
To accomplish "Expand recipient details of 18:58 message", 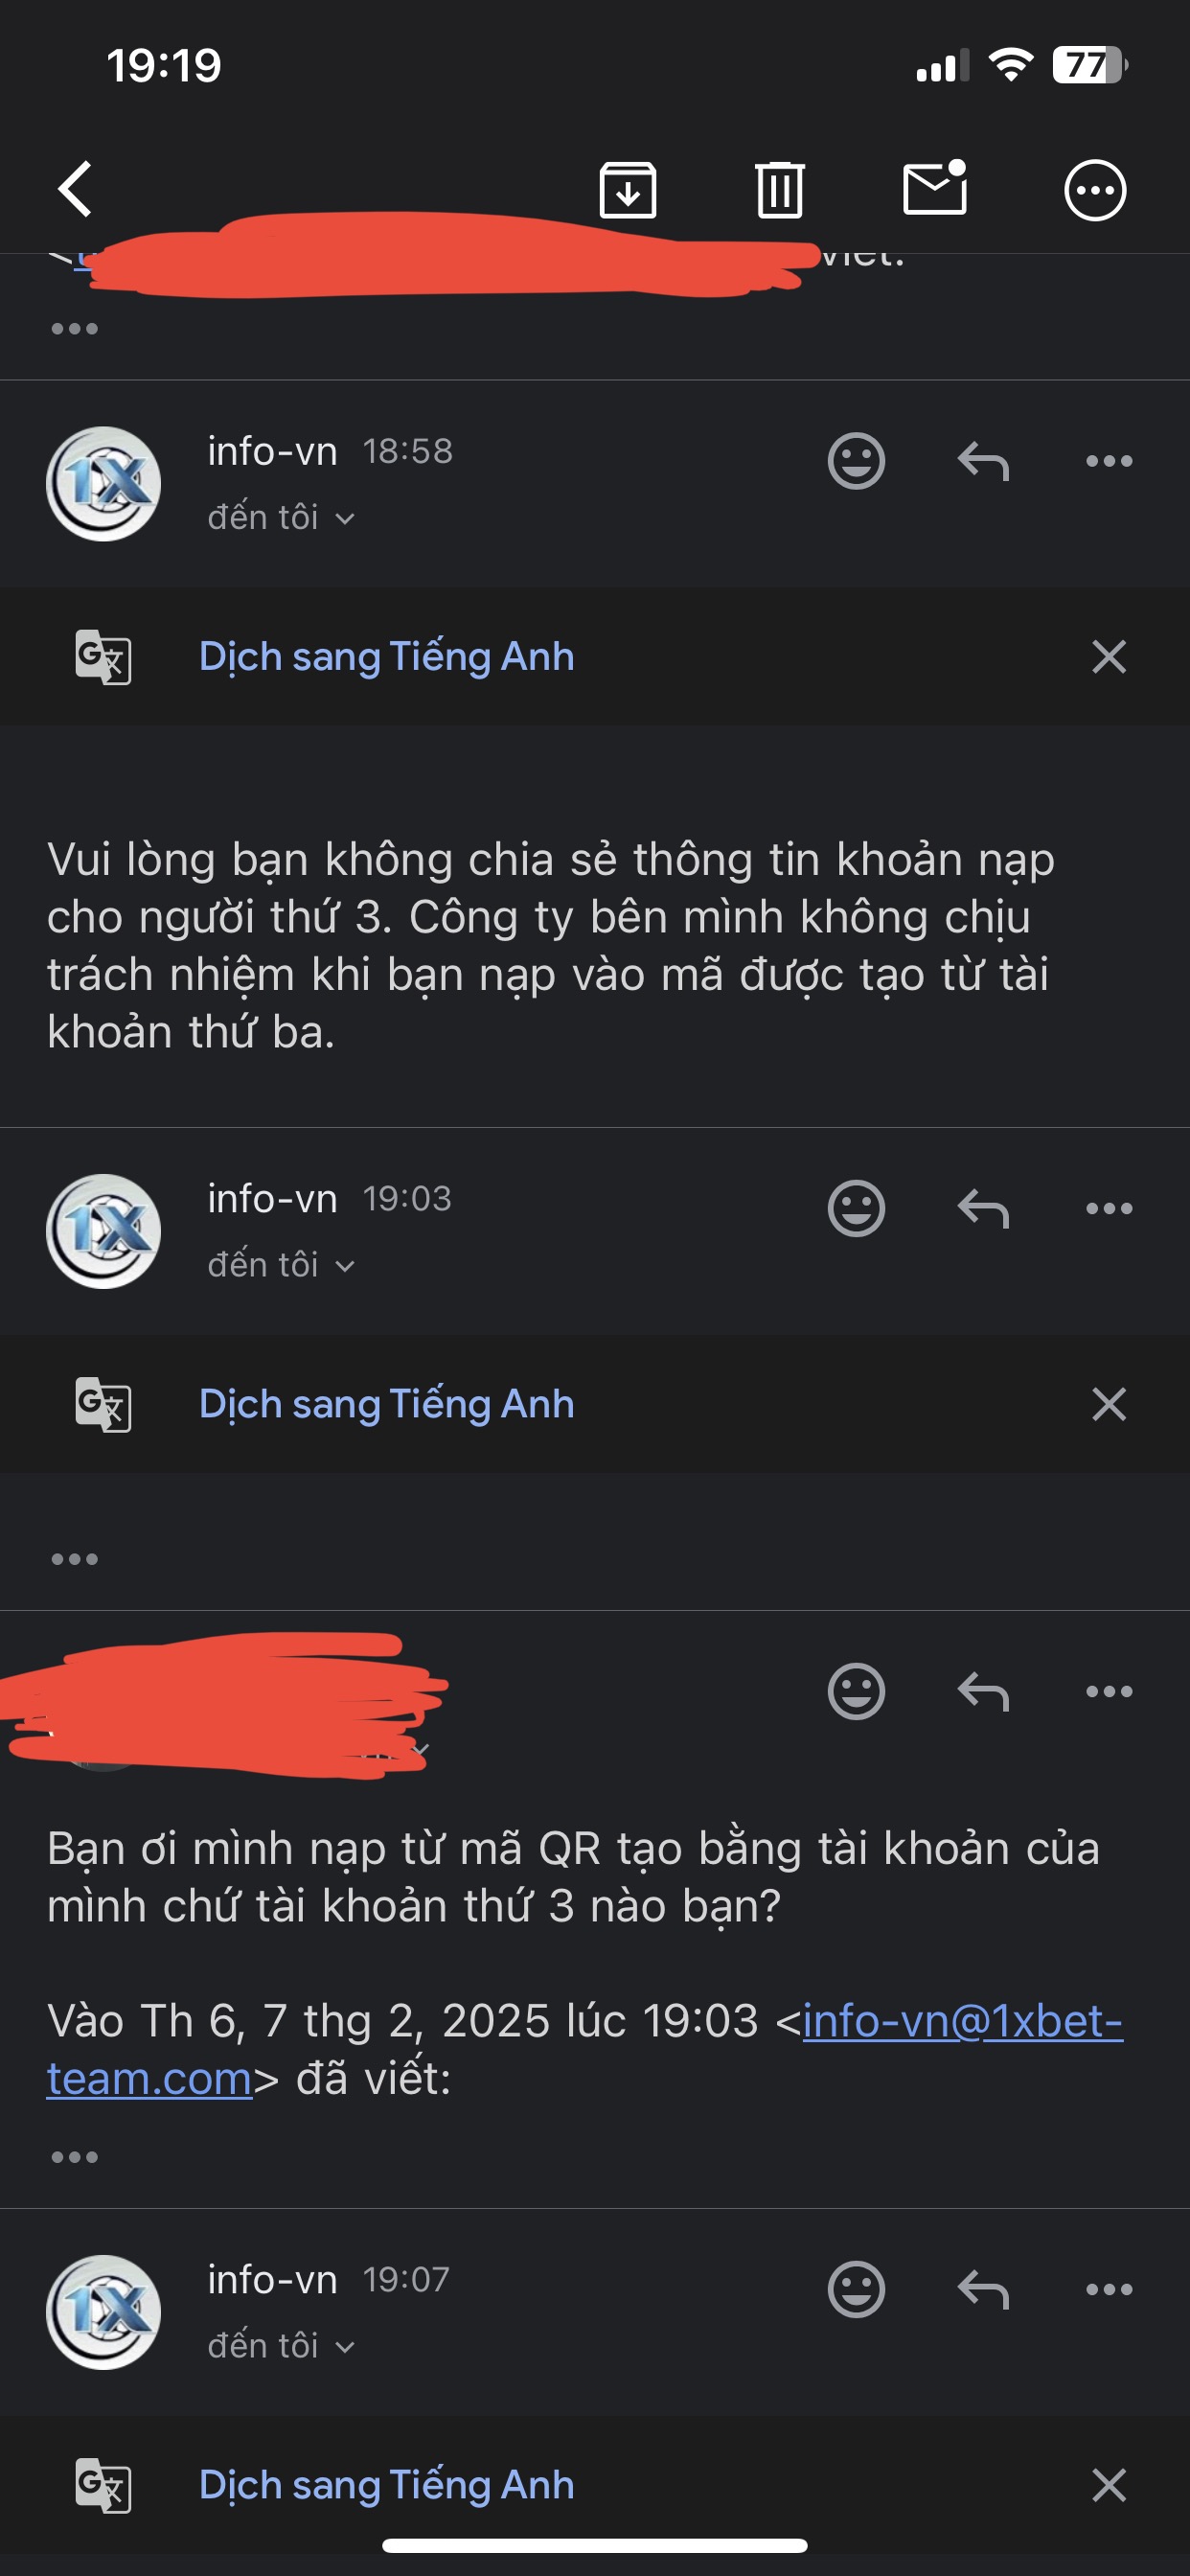I will coord(282,517).
